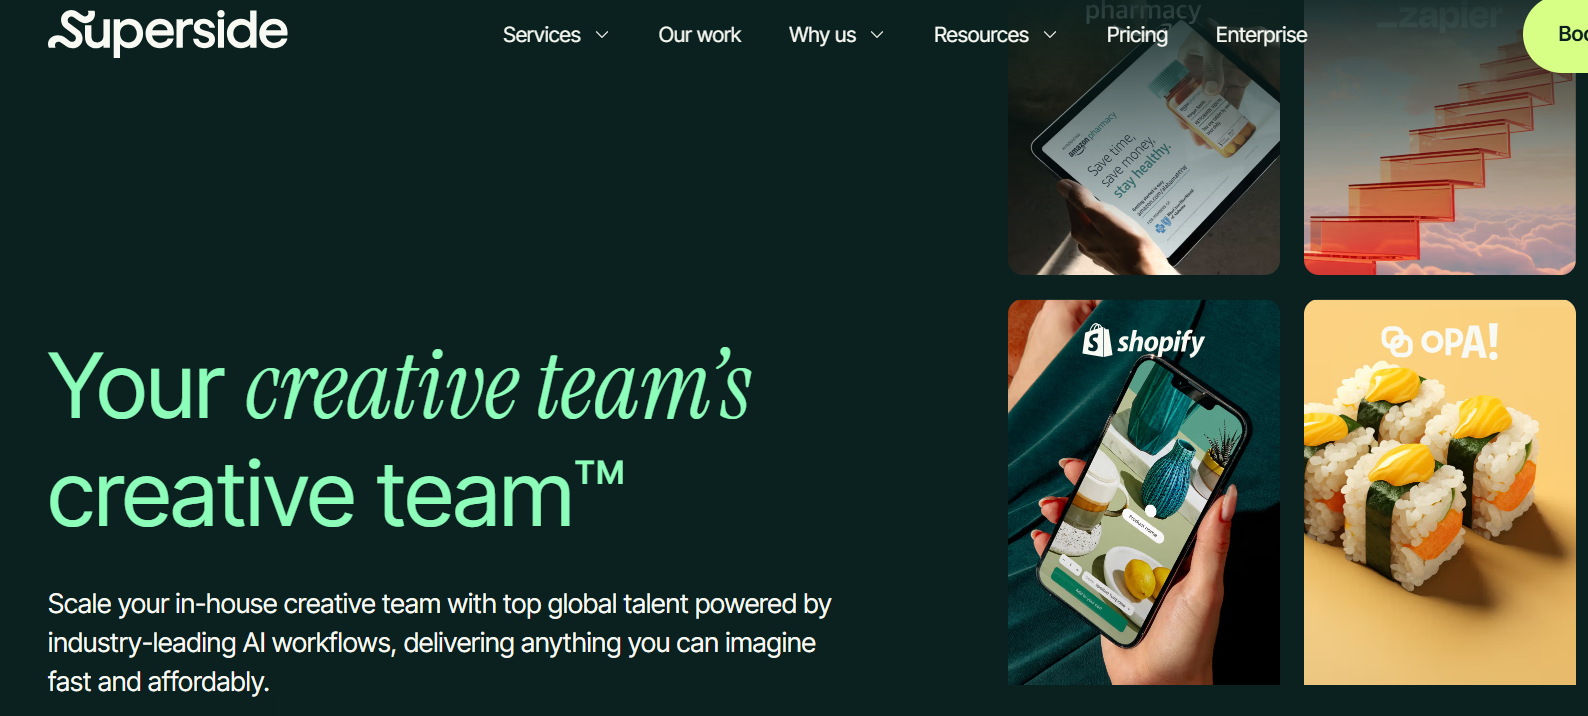Click the OPA! logo on sushi card
This screenshot has height=716, width=1588.
tap(1439, 341)
